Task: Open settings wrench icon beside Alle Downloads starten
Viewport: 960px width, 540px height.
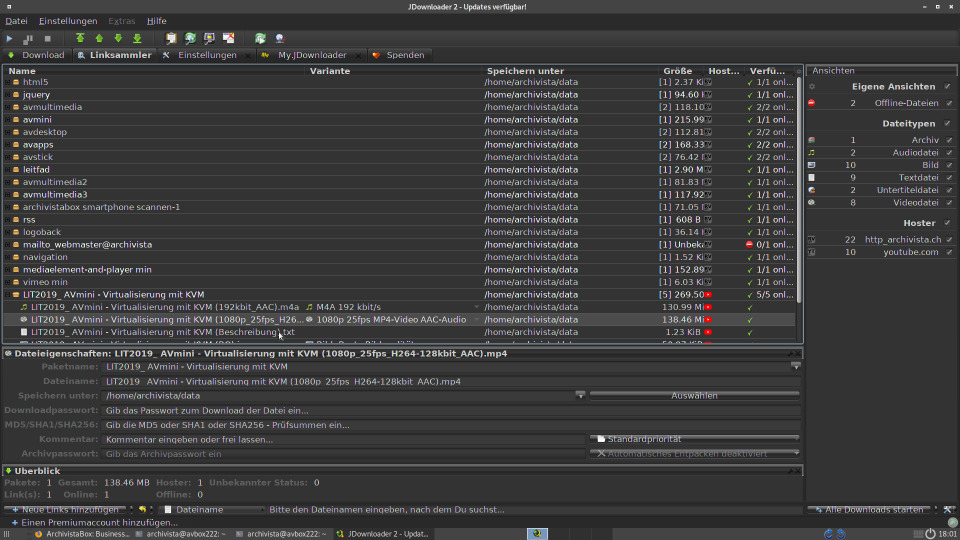Action: tap(948, 509)
